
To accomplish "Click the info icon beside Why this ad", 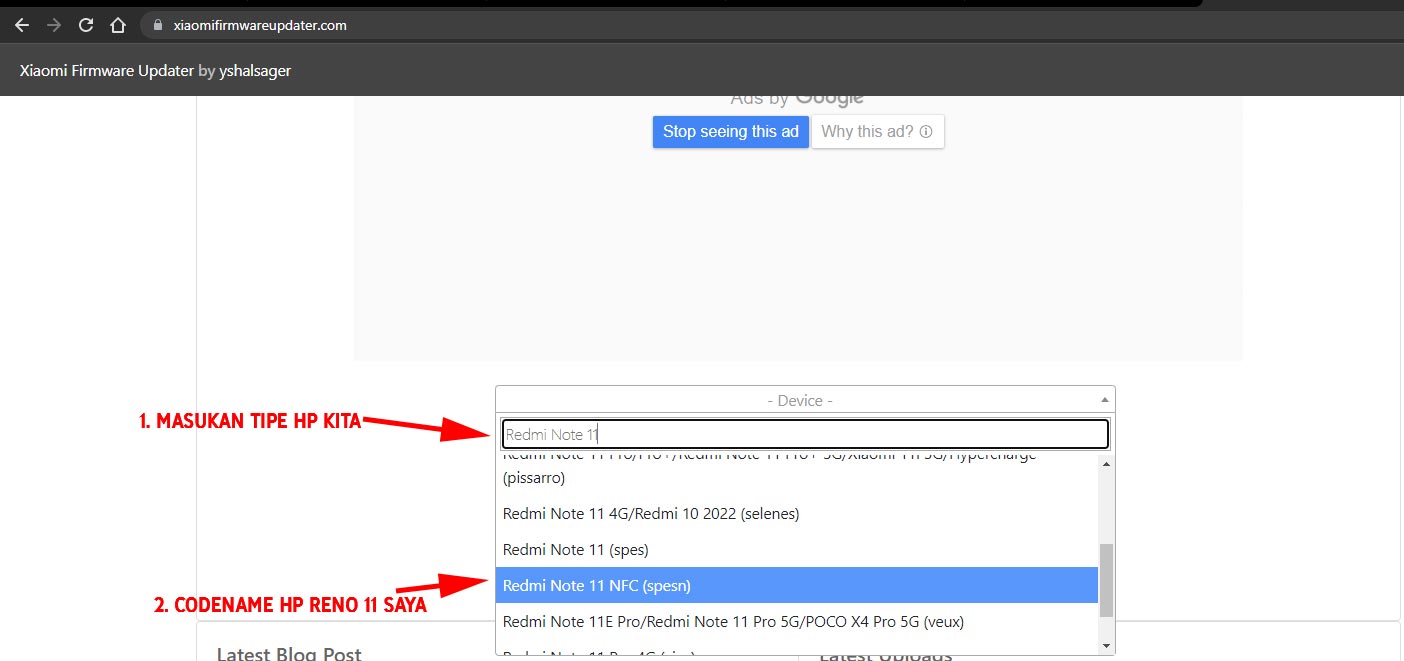I will [x=926, y=132].
